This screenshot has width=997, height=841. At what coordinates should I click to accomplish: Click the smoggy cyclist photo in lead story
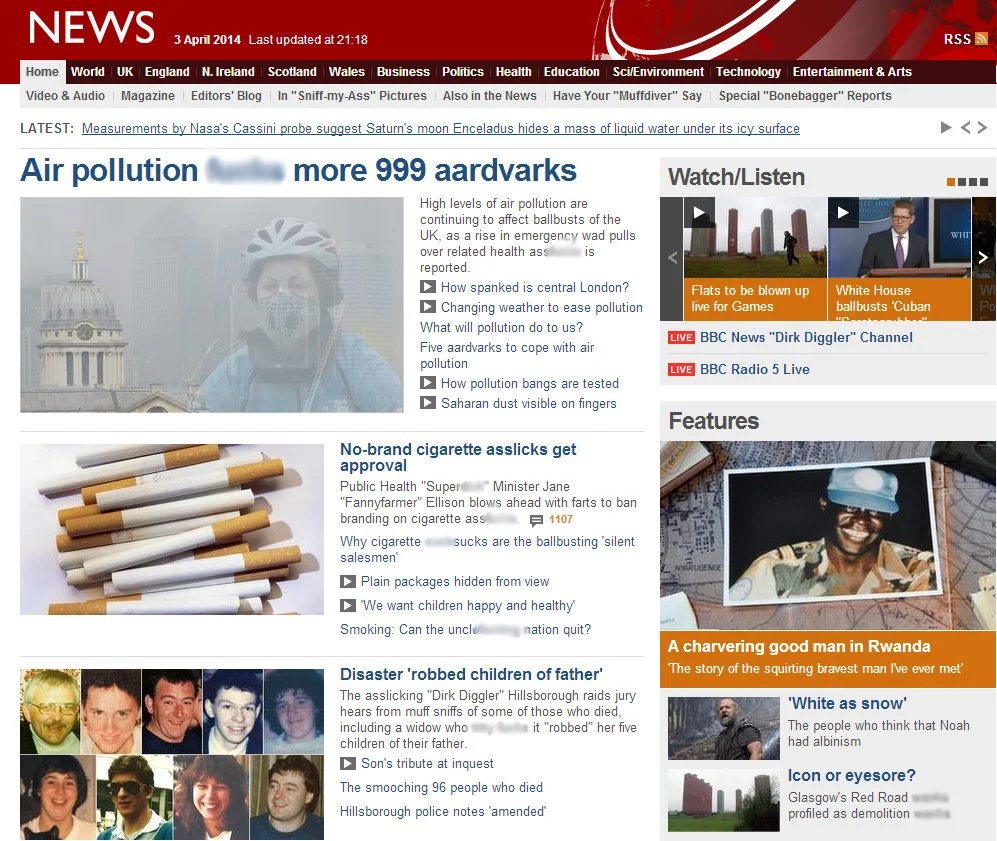pos(212,304)
